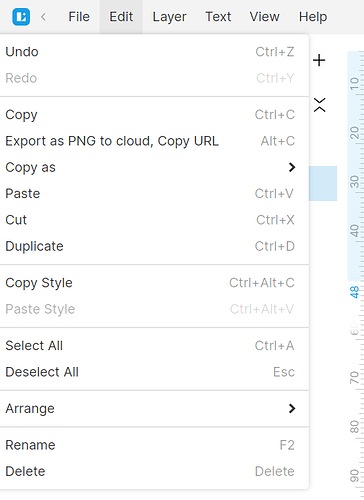Open the Text menu
The width and height of the screenshot is (364, 500).
(218, 17)
